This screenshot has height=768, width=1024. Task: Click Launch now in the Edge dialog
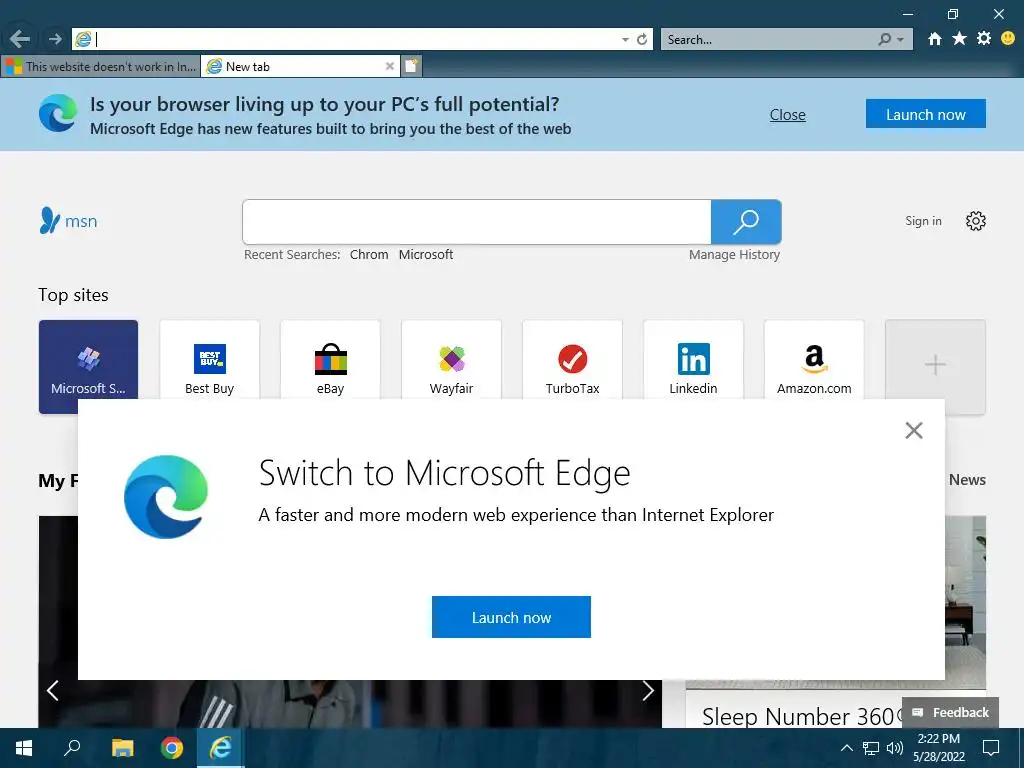pyautogui.click(x=511, y=616)
